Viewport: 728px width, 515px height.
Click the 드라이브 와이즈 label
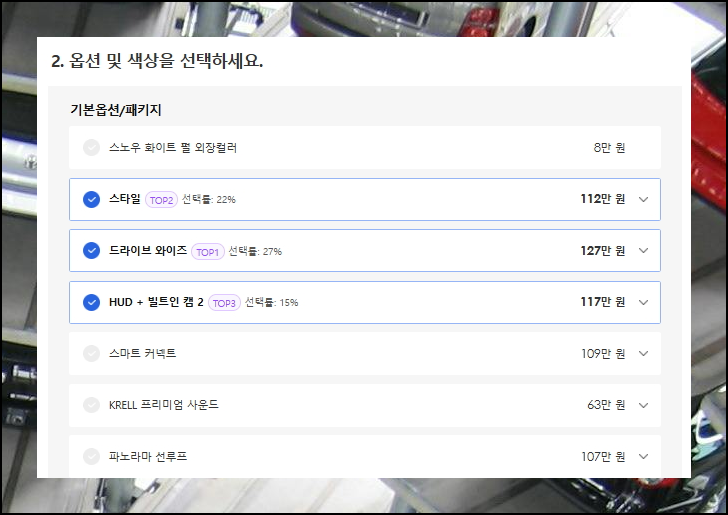148,250
